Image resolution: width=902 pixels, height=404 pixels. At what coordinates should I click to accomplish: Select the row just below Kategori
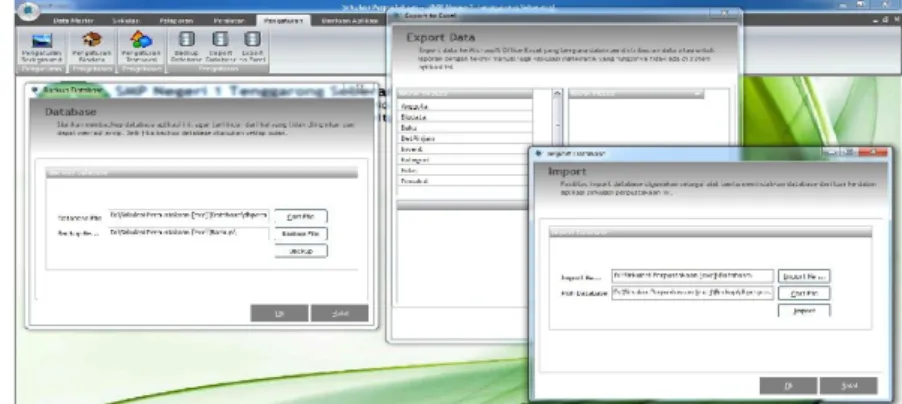(465, 170)
